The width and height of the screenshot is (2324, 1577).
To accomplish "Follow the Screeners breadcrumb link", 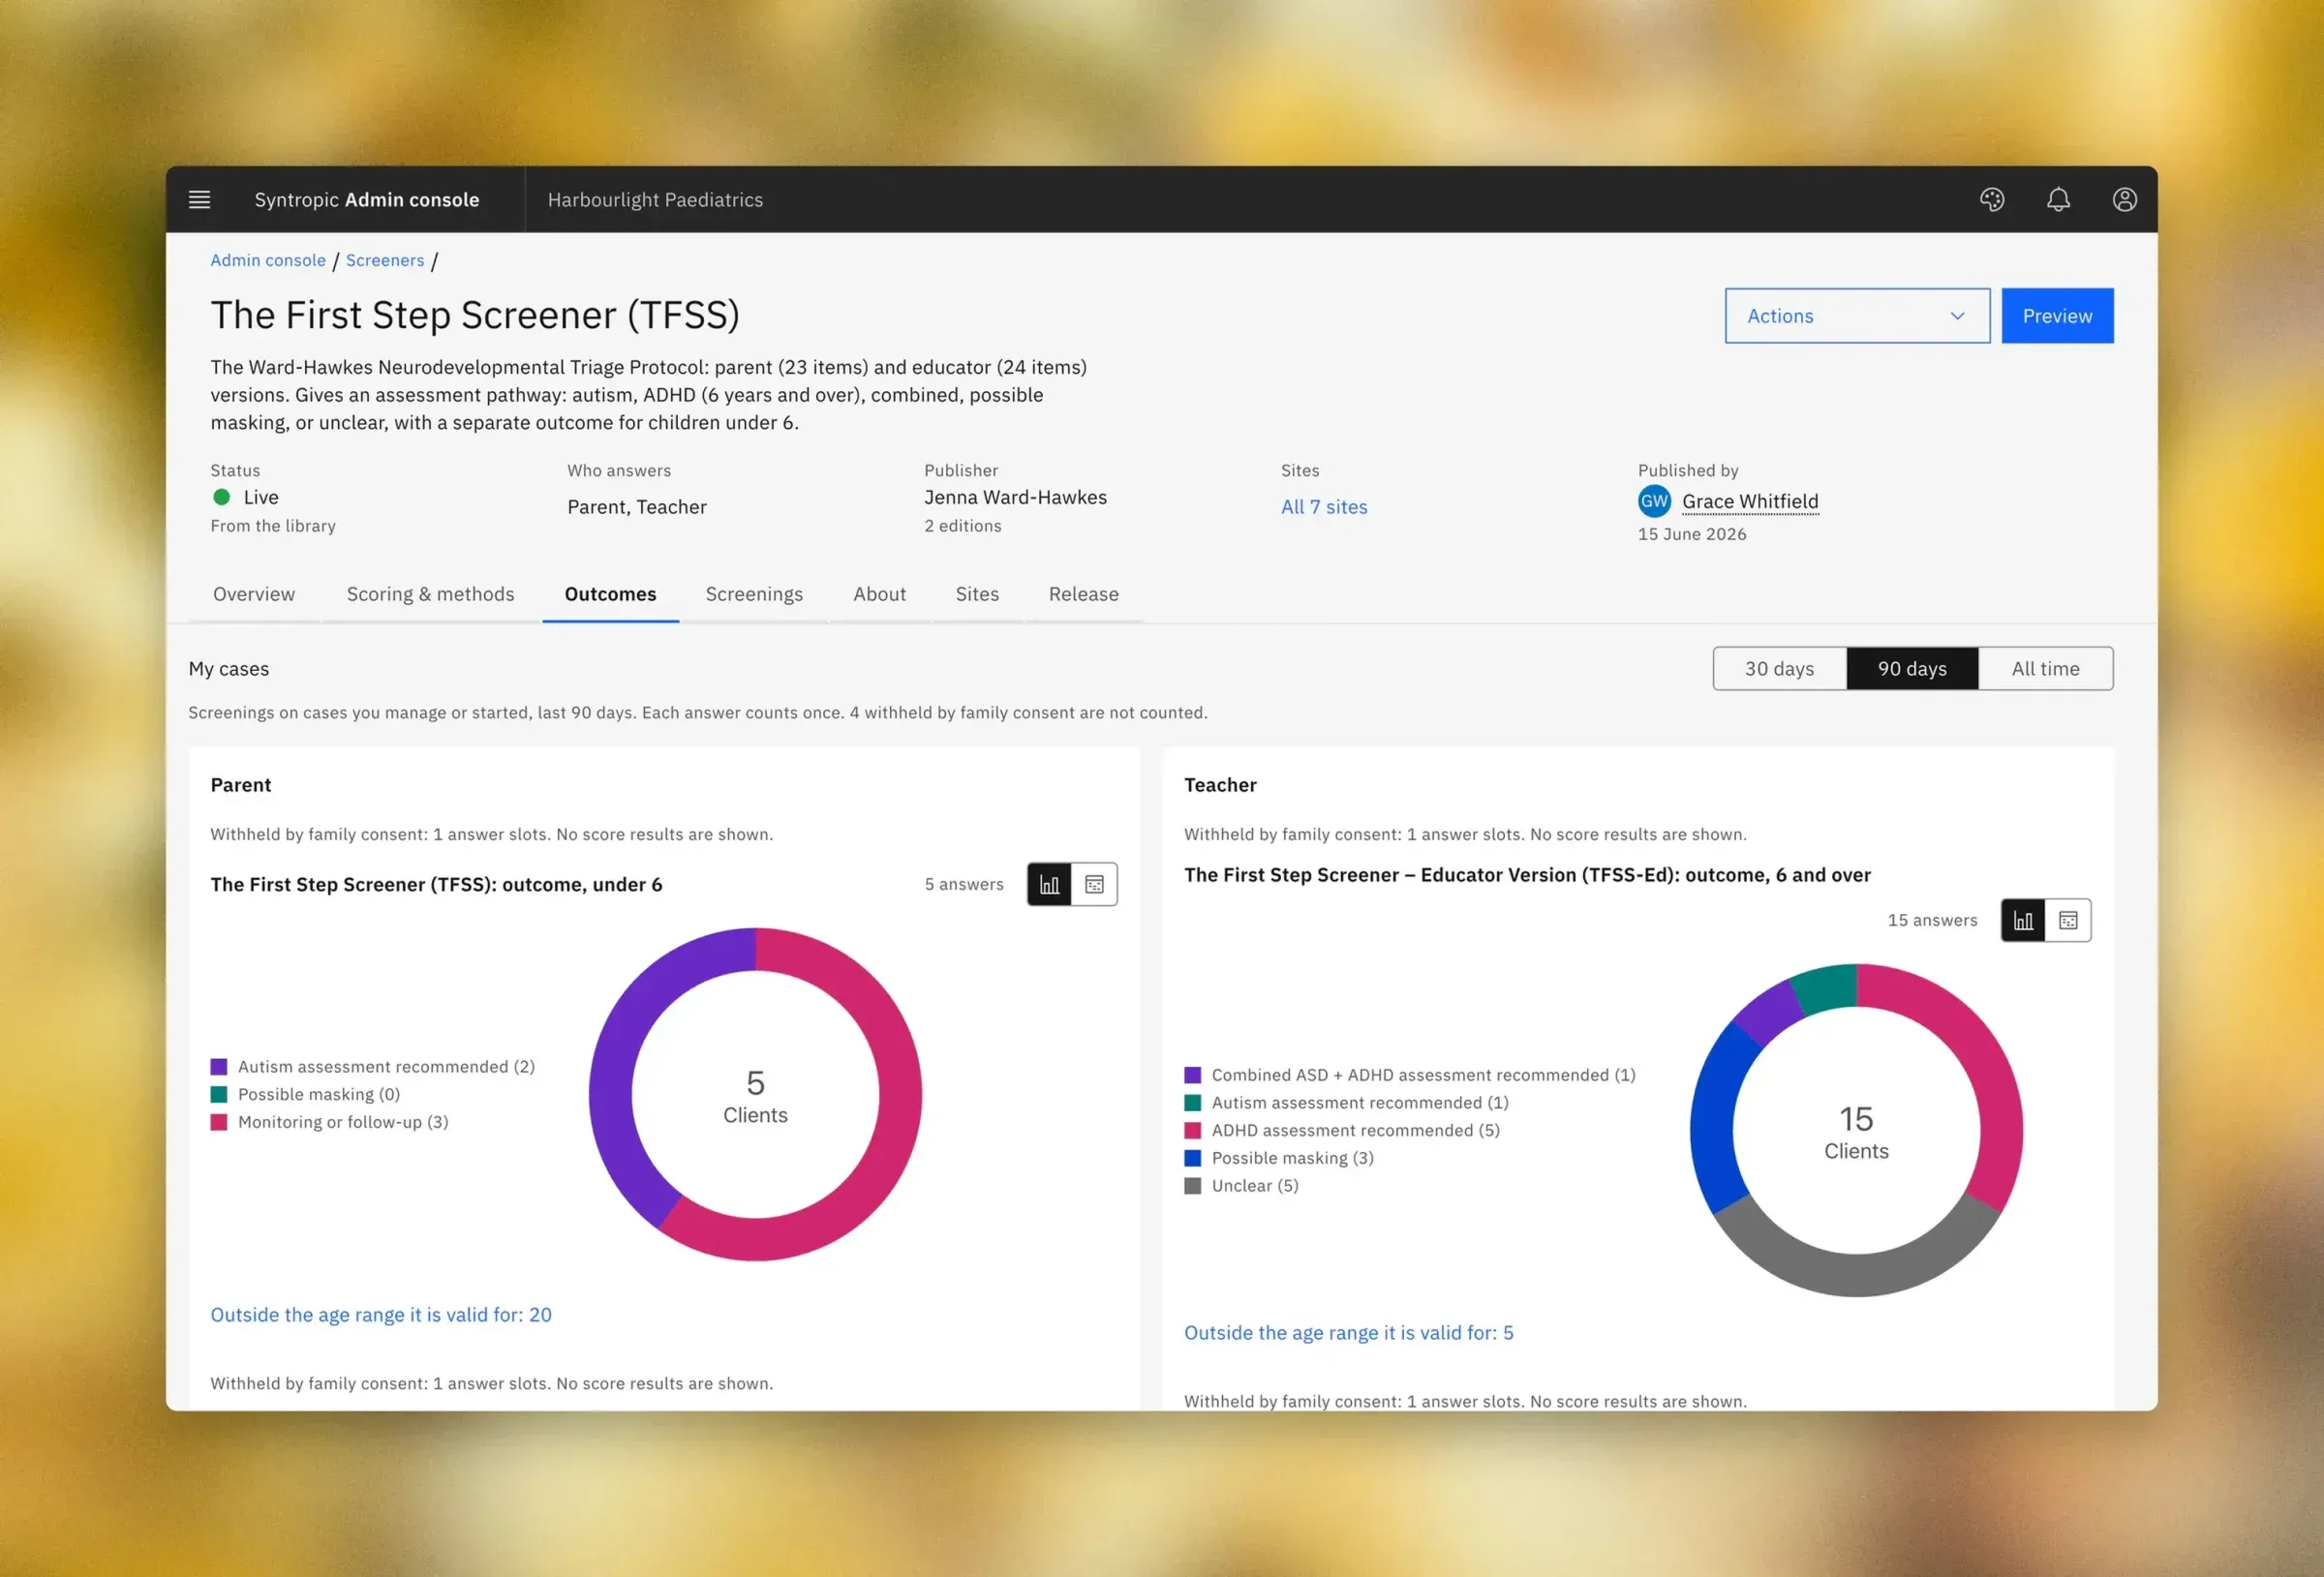I will pos(385,260).
